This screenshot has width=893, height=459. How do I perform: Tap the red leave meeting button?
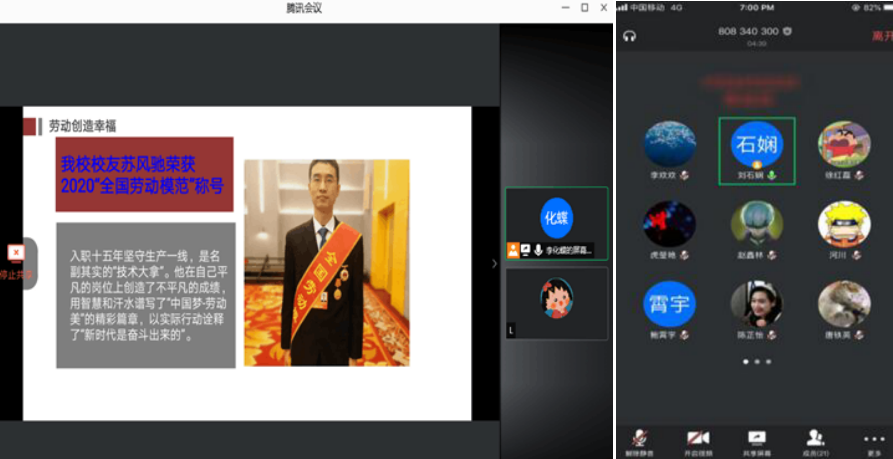coord(881,35)
